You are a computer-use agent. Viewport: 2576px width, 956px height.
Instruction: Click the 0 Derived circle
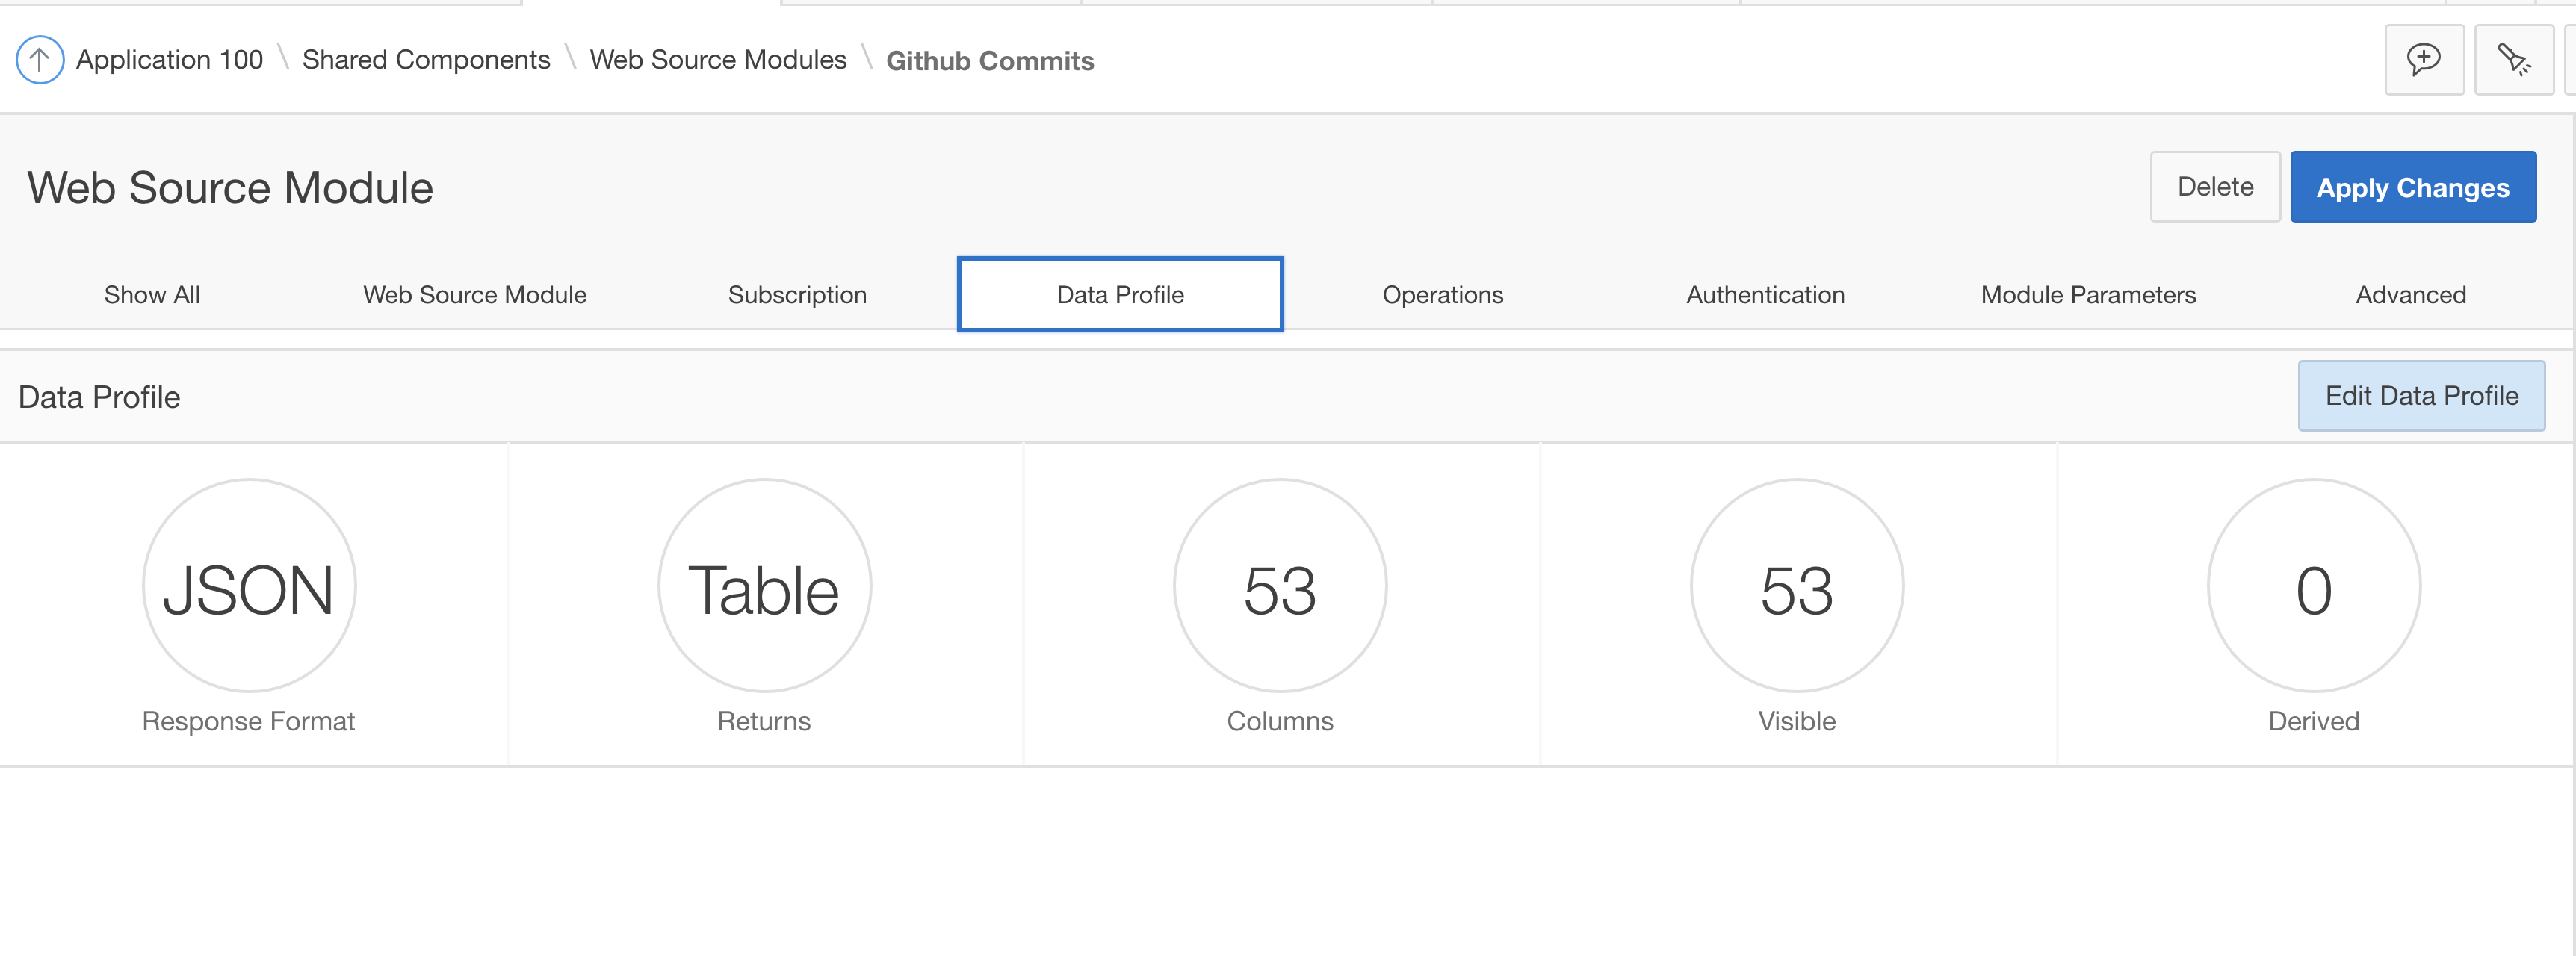pos(2313,587)
